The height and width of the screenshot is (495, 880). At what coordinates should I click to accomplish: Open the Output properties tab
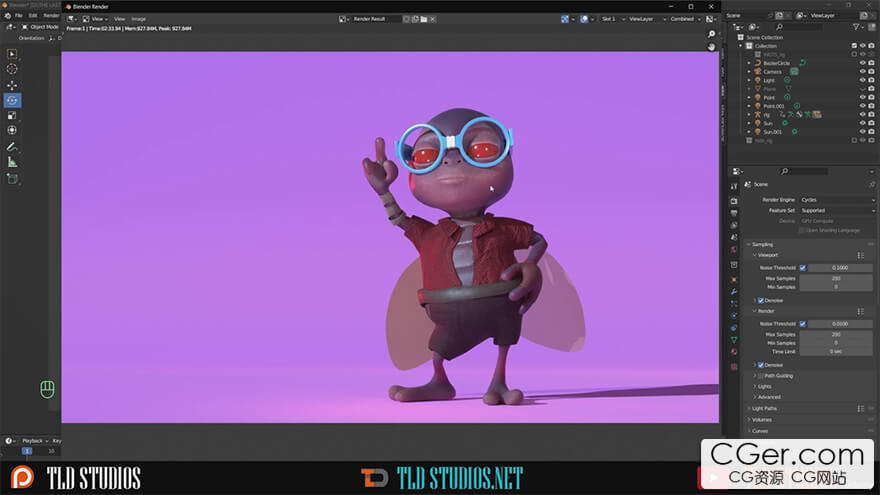734,213
